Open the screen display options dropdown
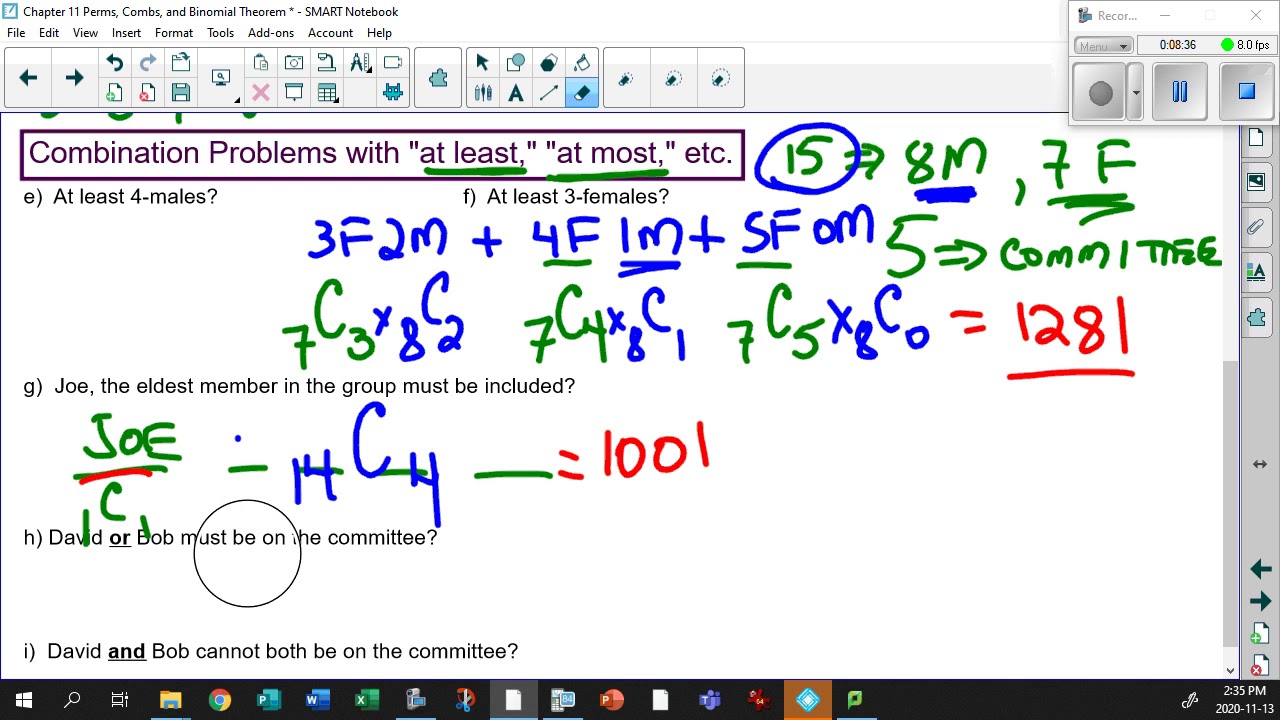The width and height of the screenshot is (1280, 720). coord(222,78)
